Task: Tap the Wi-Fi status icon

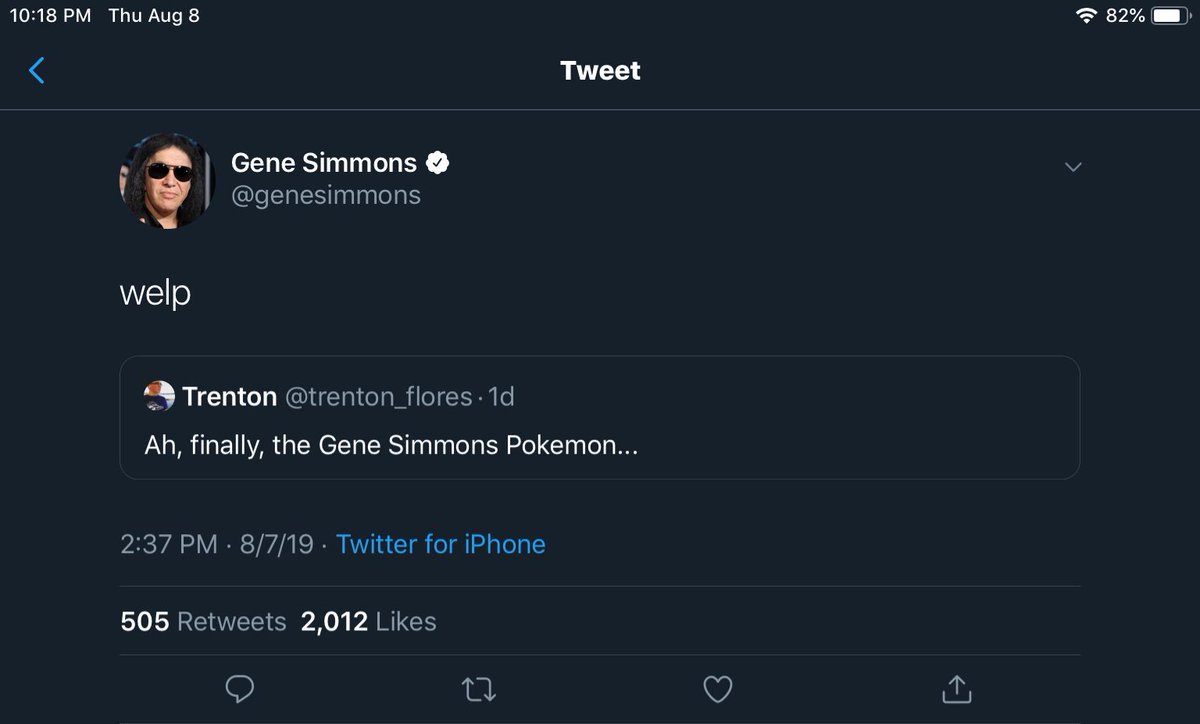Action: click(x=1086, y=16)
